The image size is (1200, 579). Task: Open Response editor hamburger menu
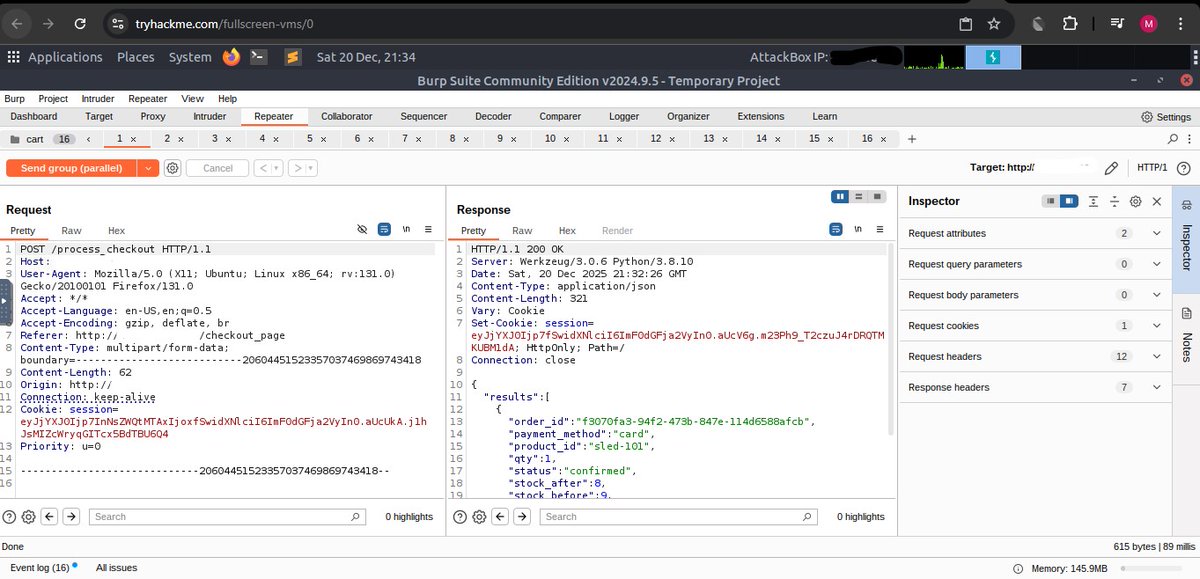[x=880, y=230]
